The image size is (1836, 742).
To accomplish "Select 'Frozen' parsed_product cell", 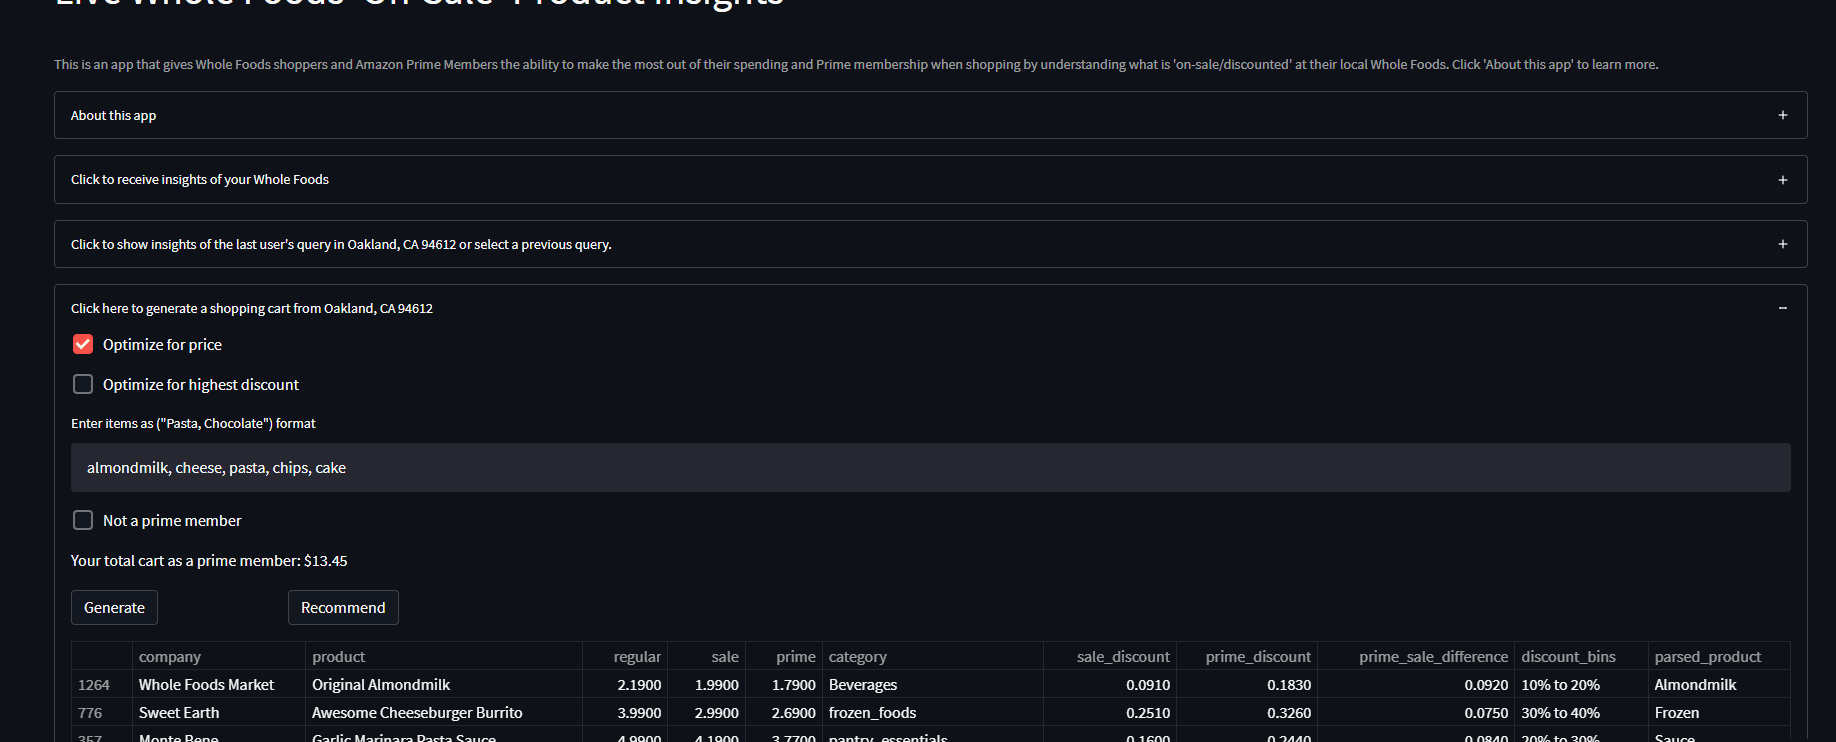I will 1719,713.
